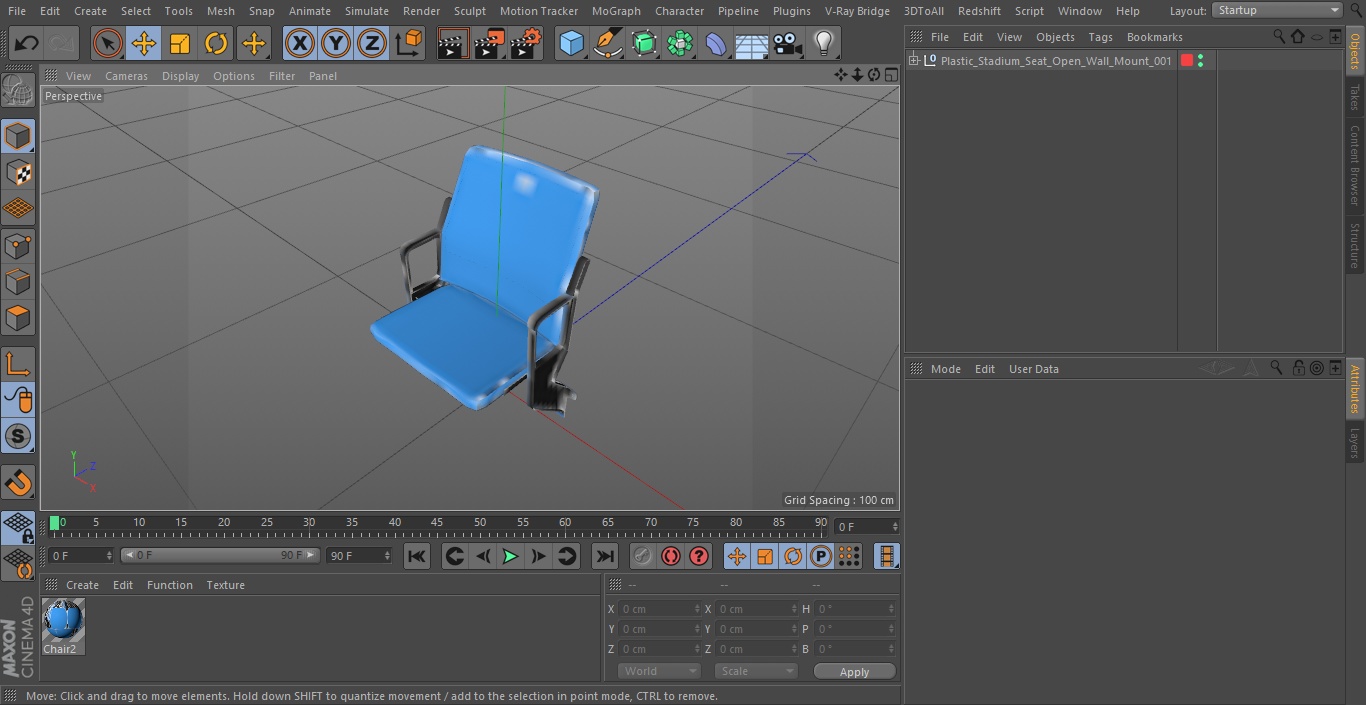
Task: Open the Array modeling objects
Action: point(680,43)
